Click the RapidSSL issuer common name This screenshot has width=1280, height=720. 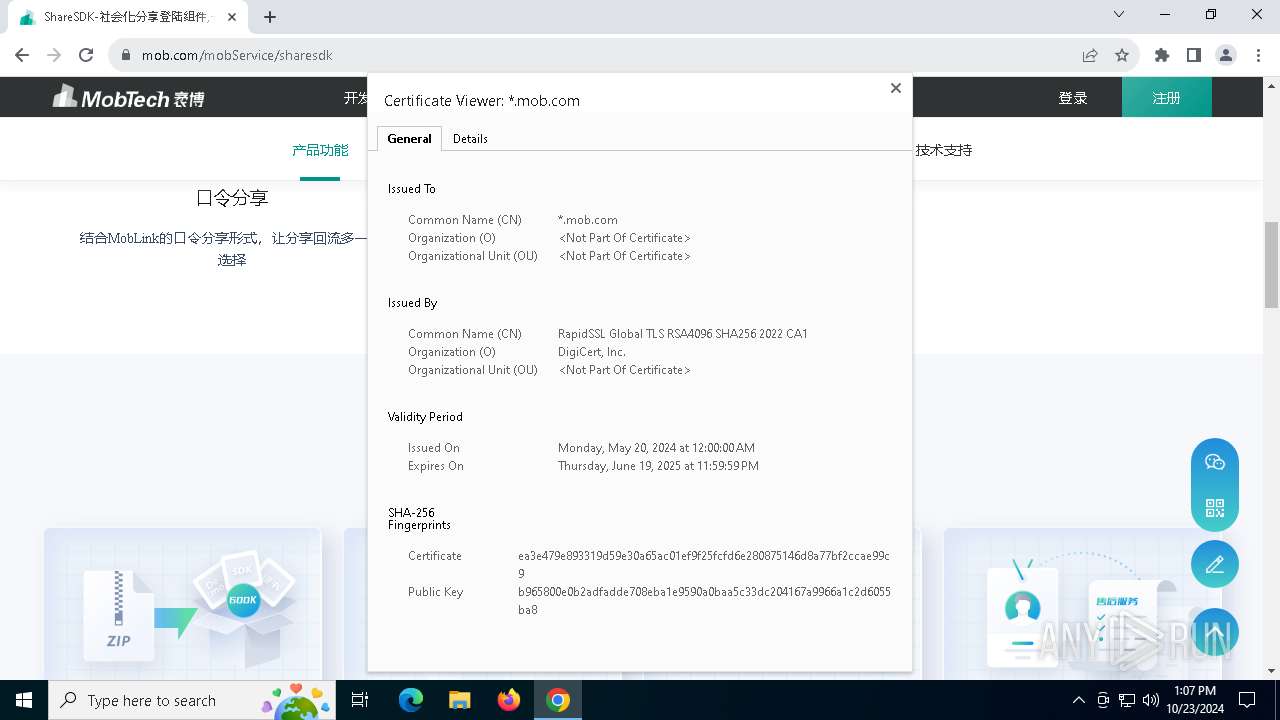(683, 334)
